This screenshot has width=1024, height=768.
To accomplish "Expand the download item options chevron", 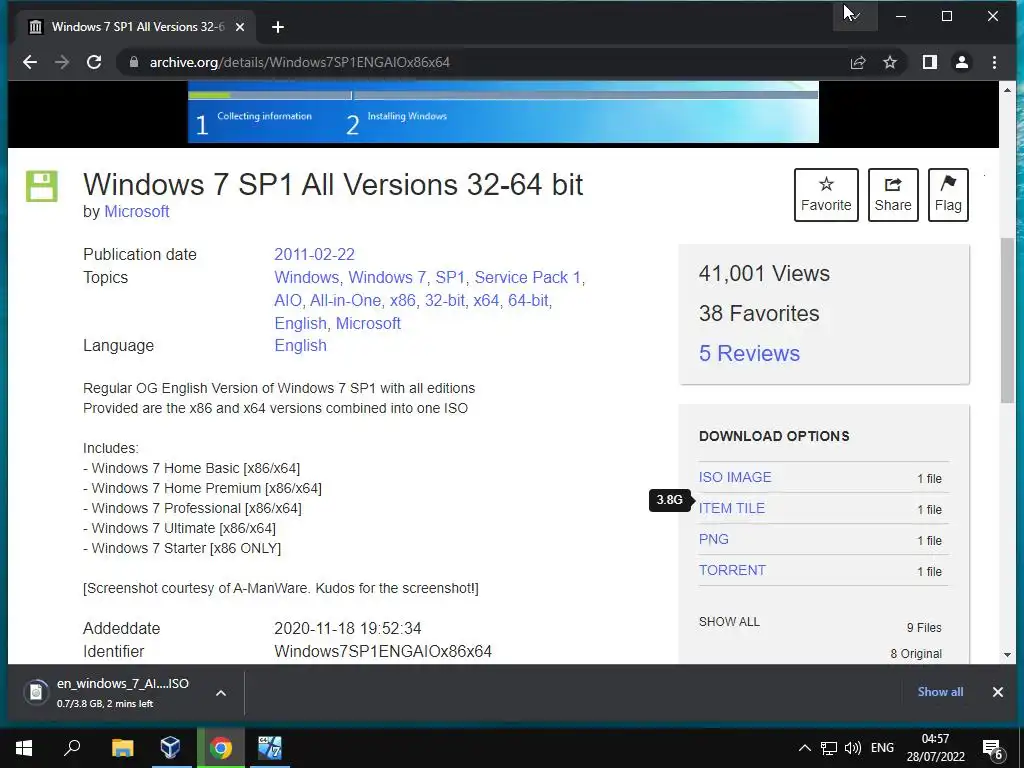I will pyautogui.click(x=221, y=693).
